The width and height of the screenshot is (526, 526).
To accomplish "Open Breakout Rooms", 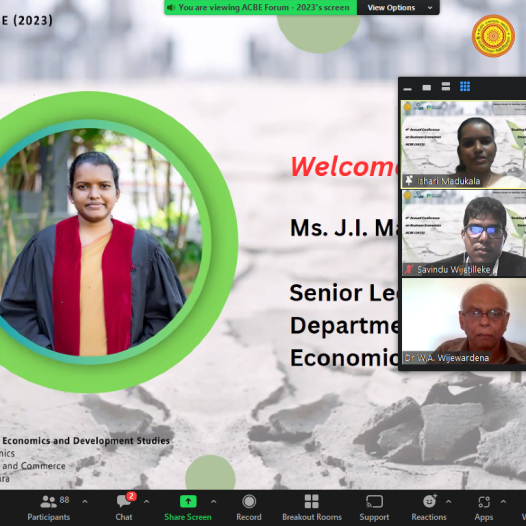I will (312, 508).
